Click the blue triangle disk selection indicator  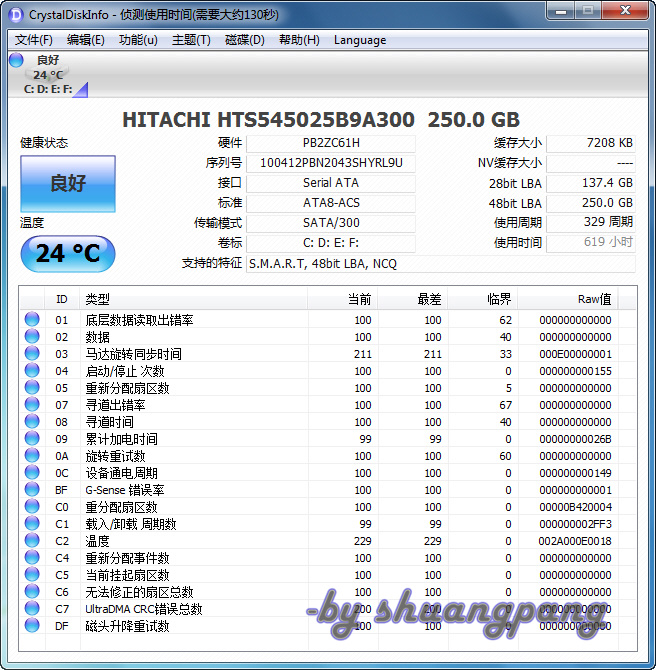81,90
